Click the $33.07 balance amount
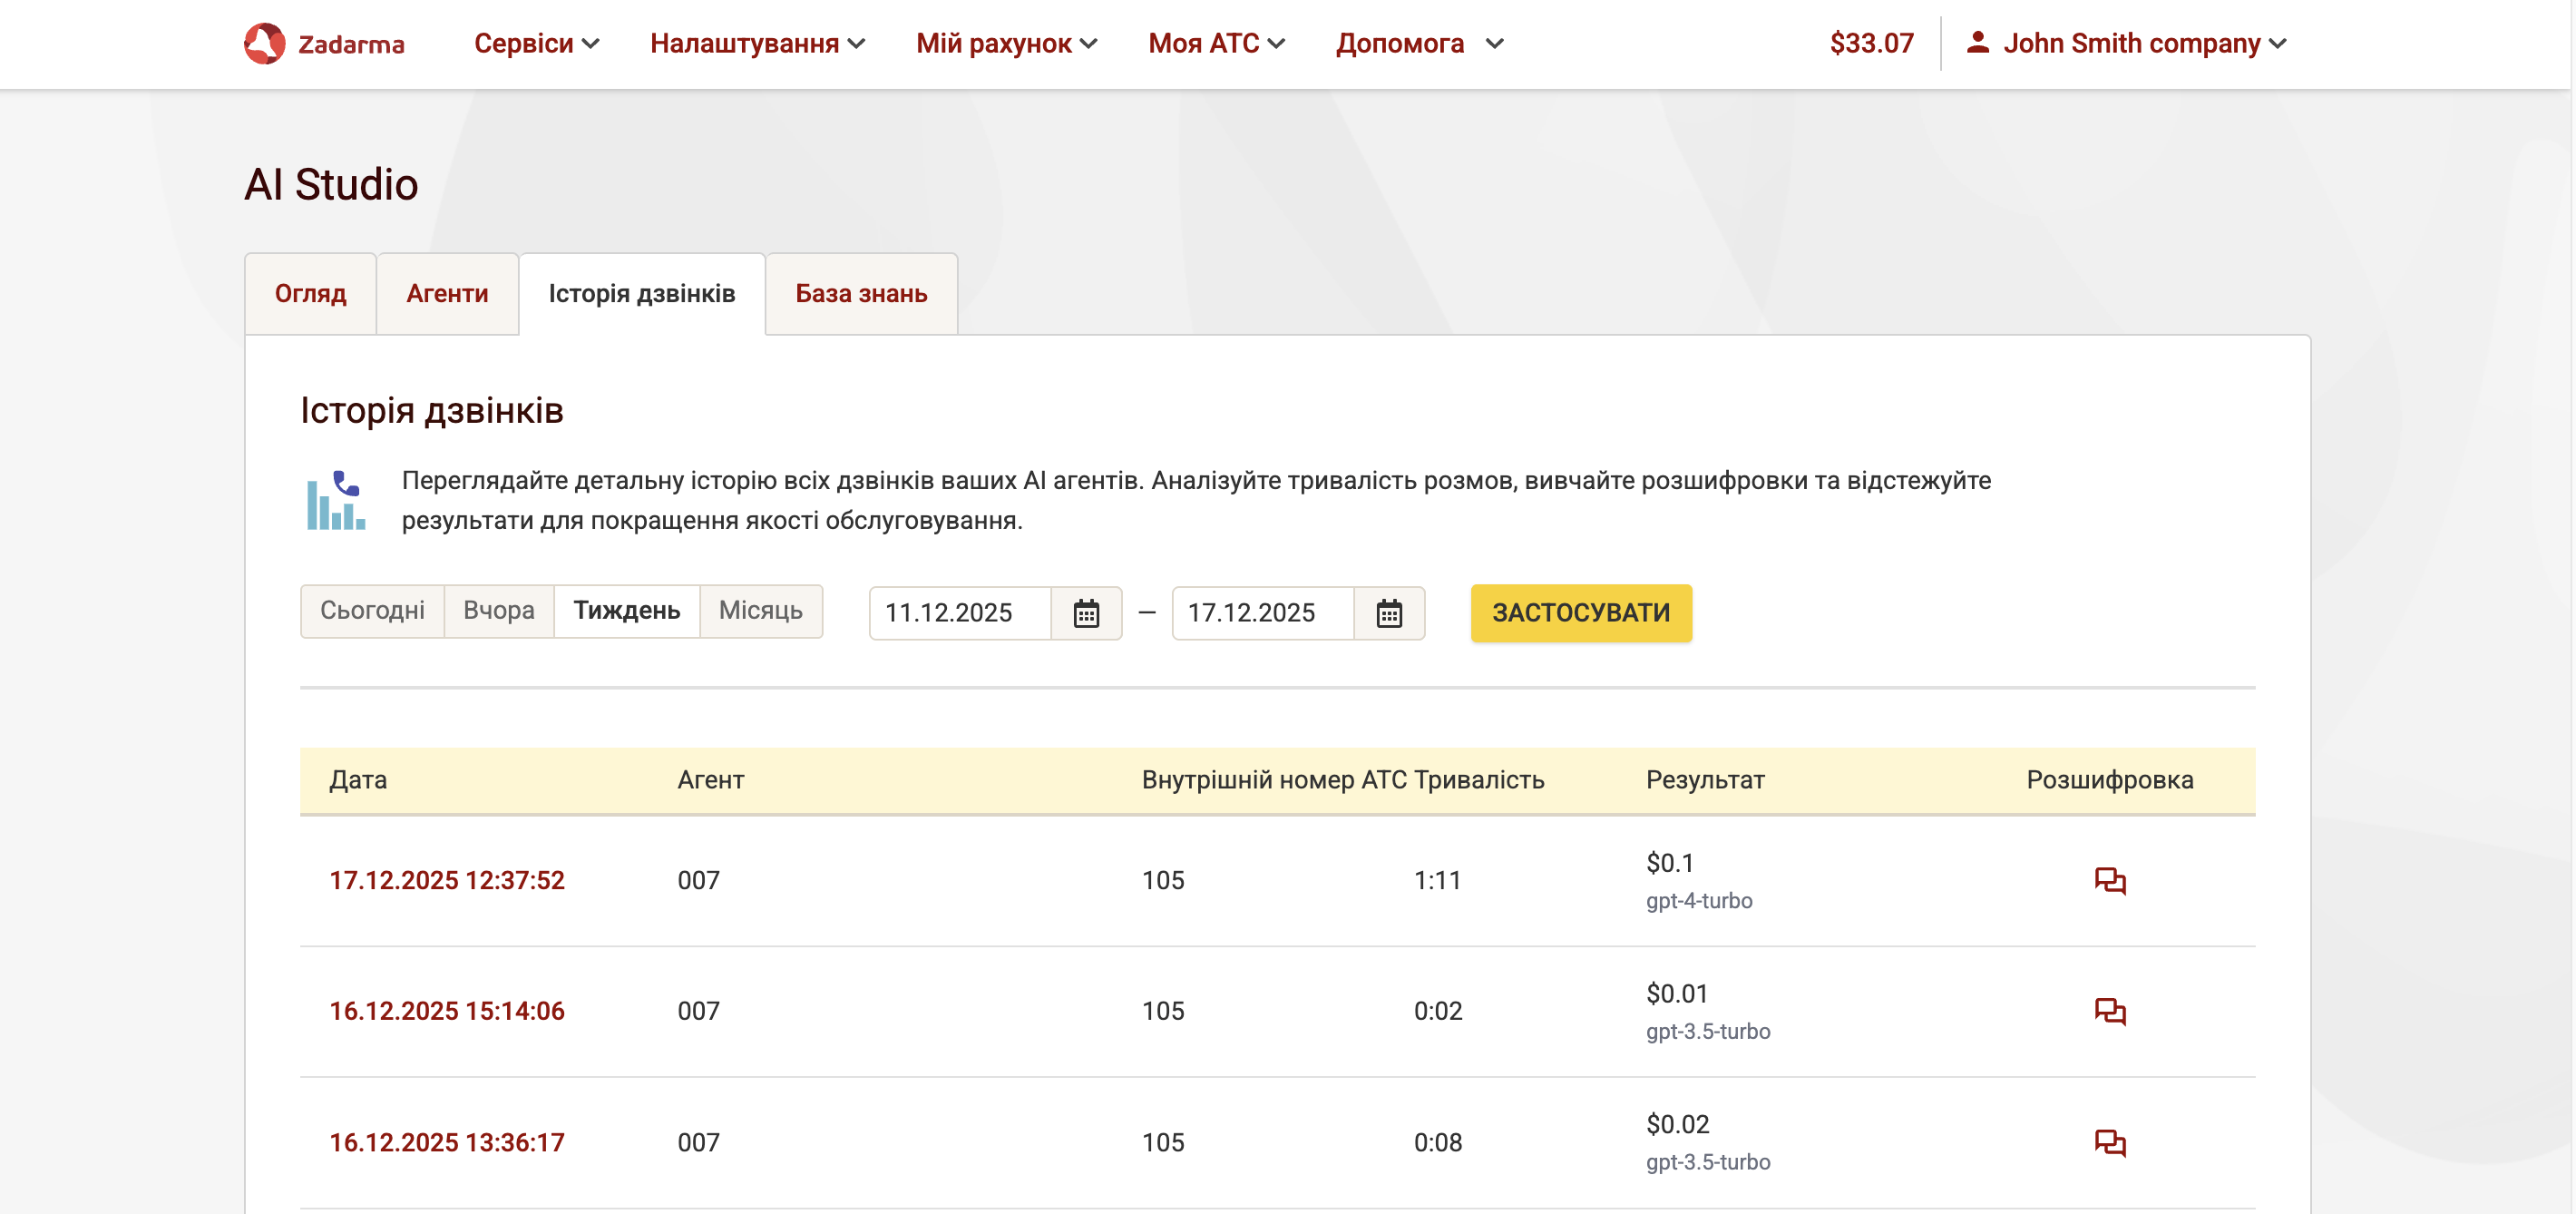 pyautogui.click(x=1871, y=44)
